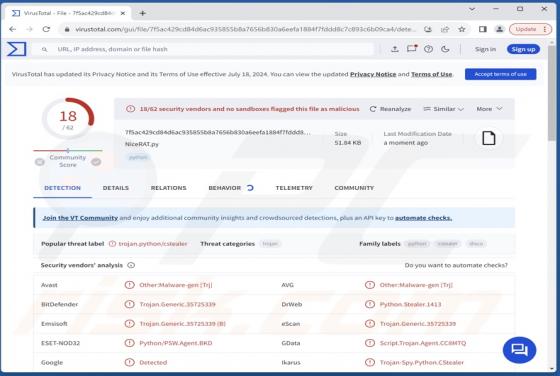The height and width of the screenshot is (376, 560).
Task: Open the VirusTotal logo home icon
Action: (x=16, y=49)
